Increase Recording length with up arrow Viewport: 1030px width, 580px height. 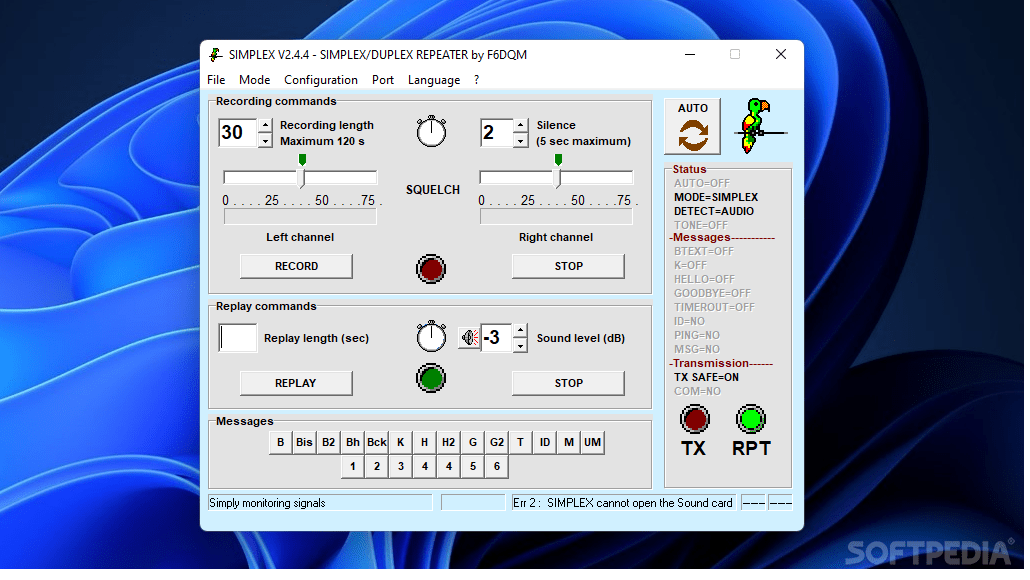pyautogui.click(x=265, y=125)
